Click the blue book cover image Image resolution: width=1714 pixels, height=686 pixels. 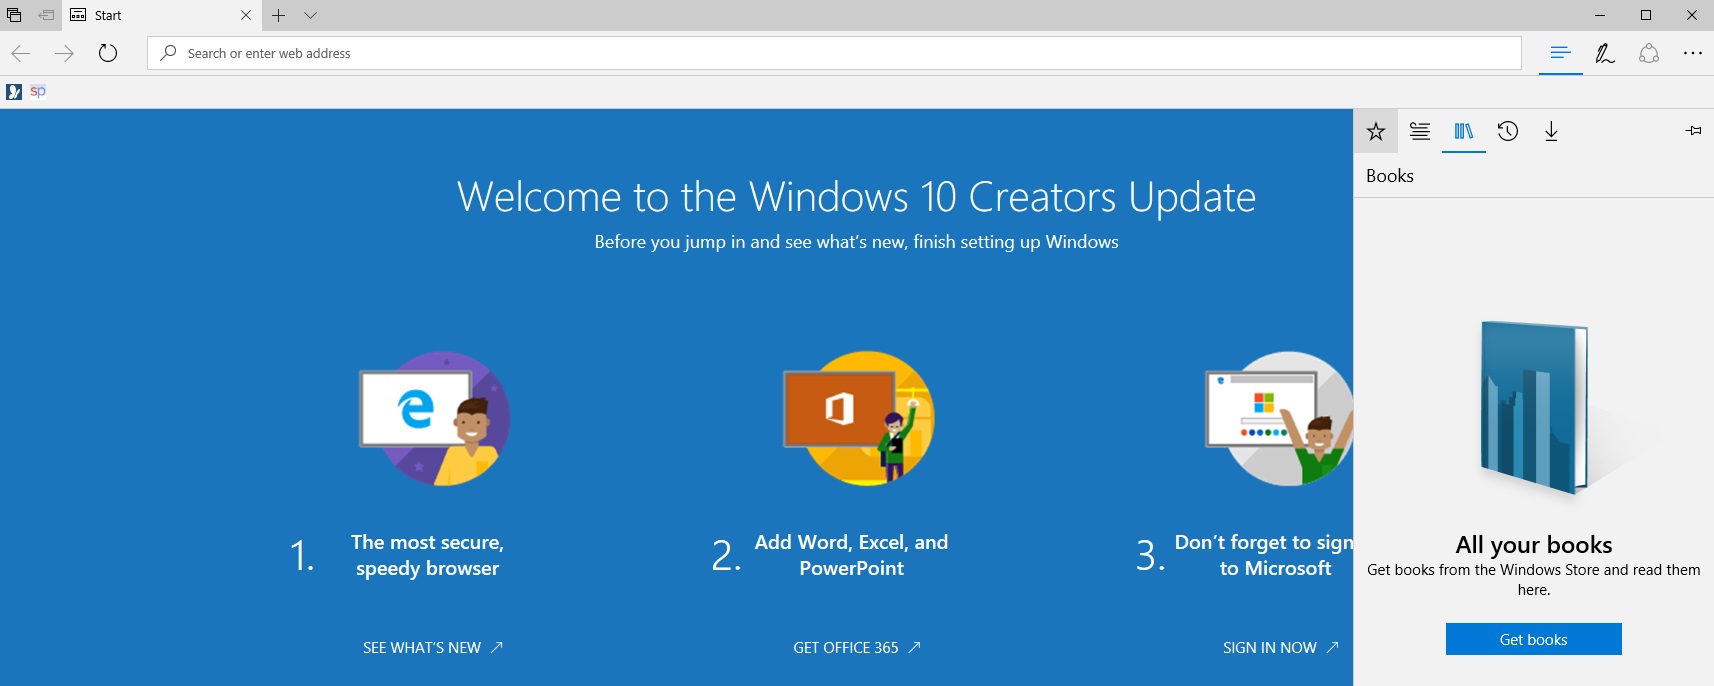(1535, 407)
